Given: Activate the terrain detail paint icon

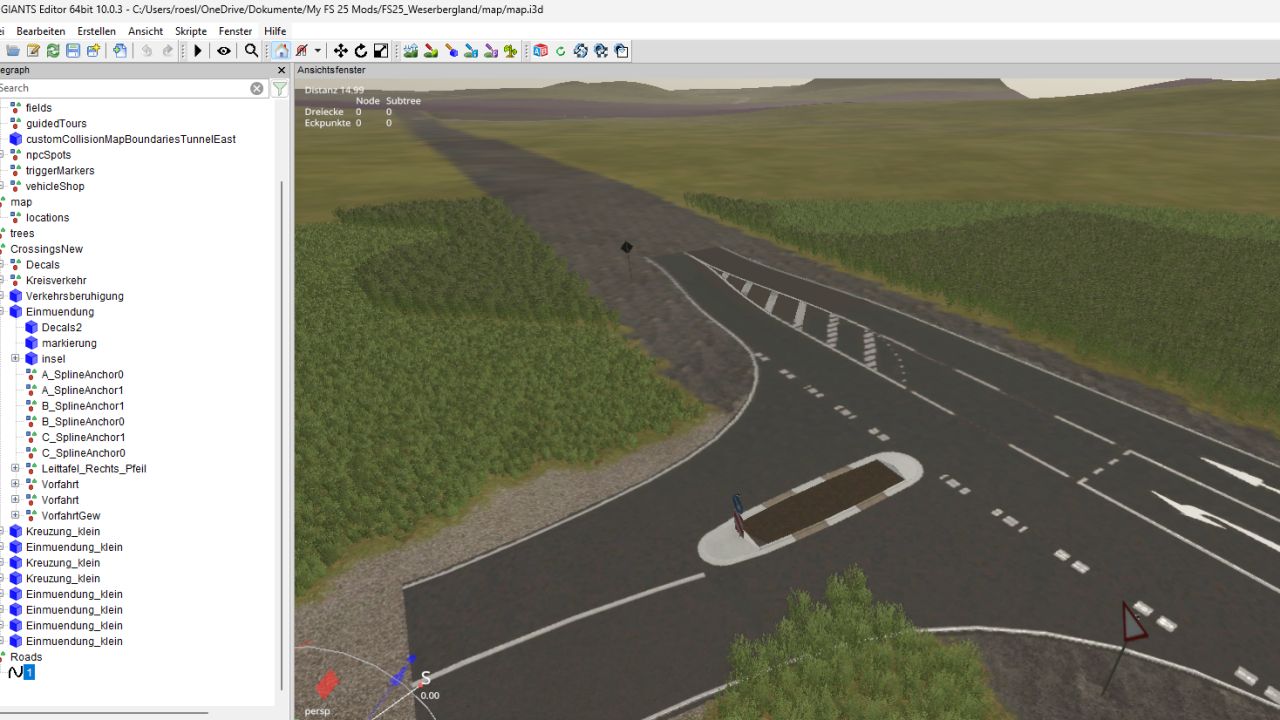Looking at the screenshot, I should tap(431, 51).
